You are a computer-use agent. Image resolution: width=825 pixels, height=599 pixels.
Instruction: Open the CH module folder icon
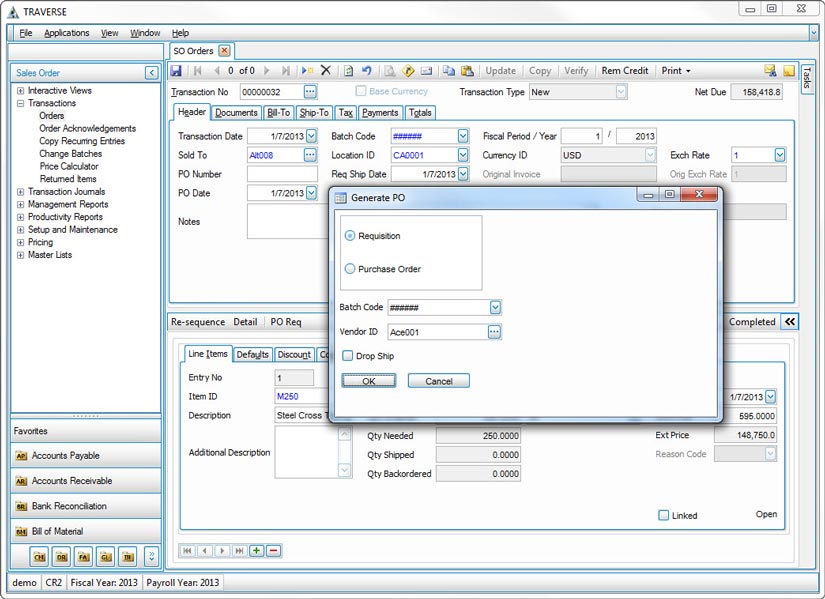(x=39, y=556)
